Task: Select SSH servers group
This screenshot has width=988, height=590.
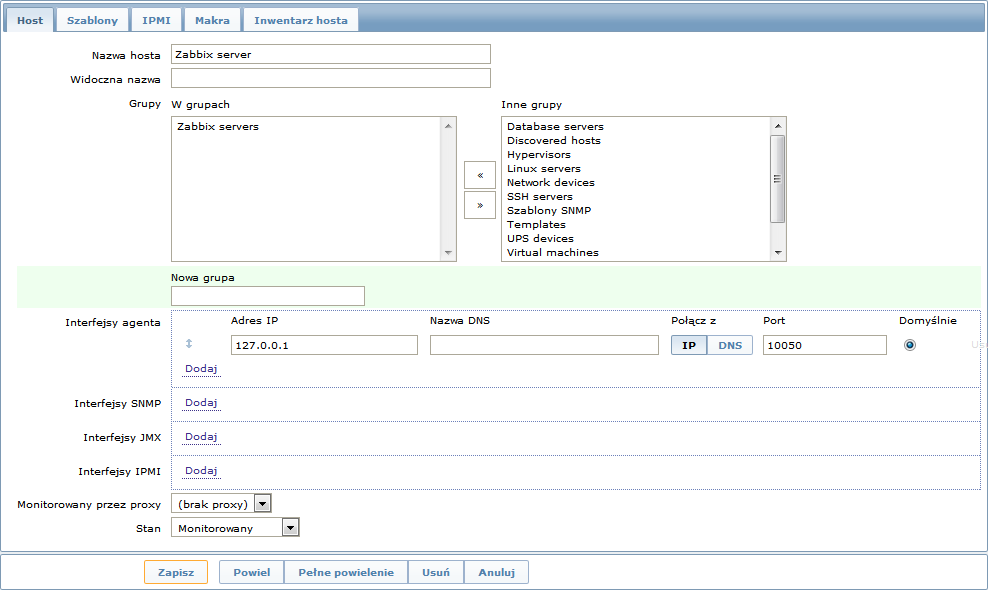Action: (540, 197)
